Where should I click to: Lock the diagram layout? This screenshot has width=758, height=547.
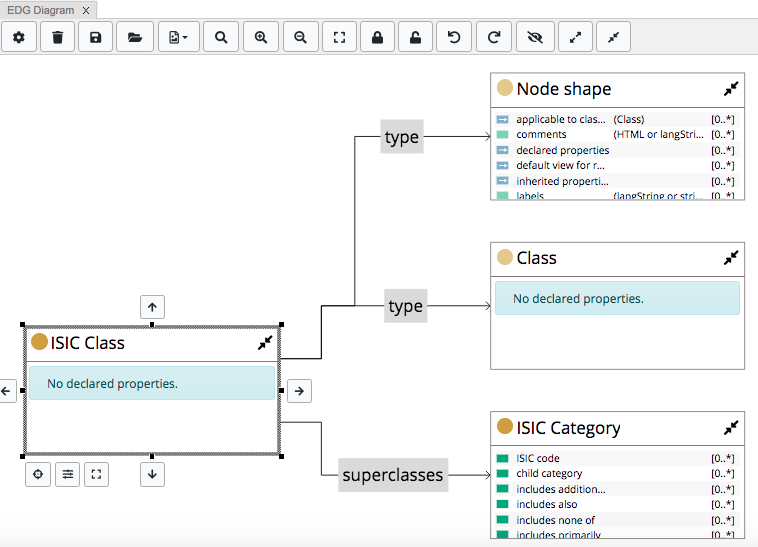tap(377, 37)
